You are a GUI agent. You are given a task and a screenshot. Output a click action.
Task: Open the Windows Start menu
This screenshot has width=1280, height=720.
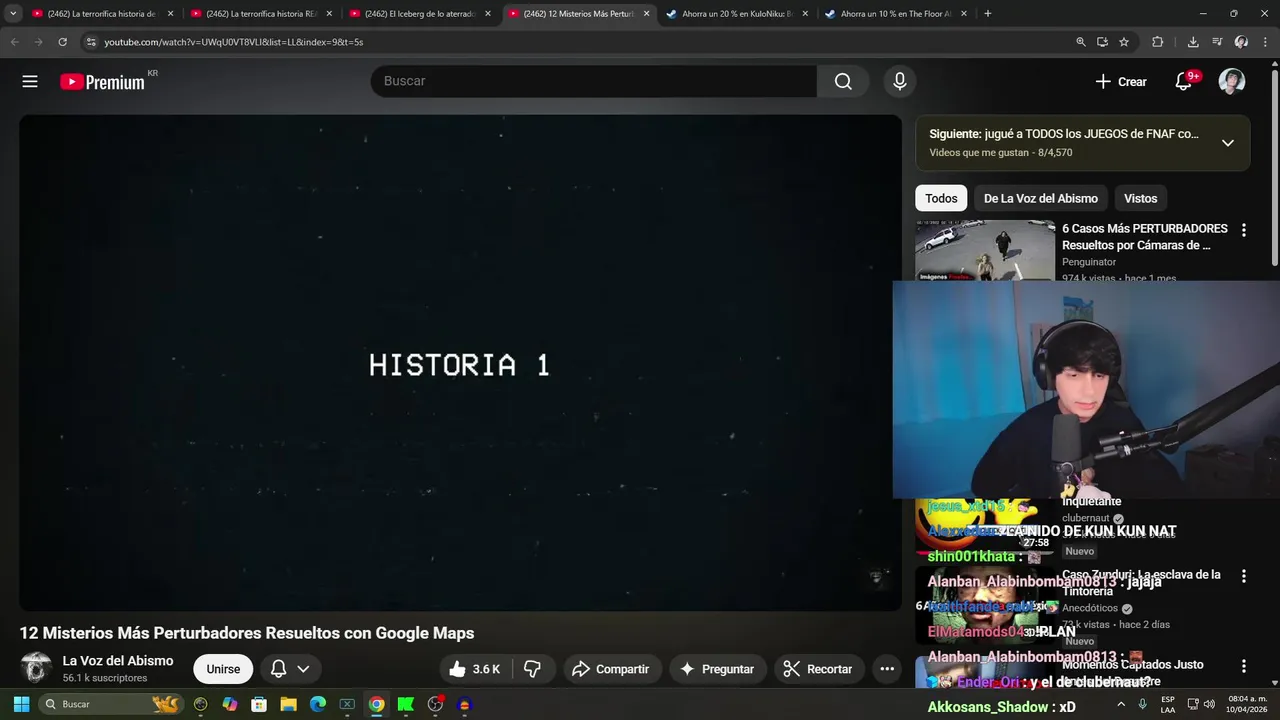tap(21, 704)
